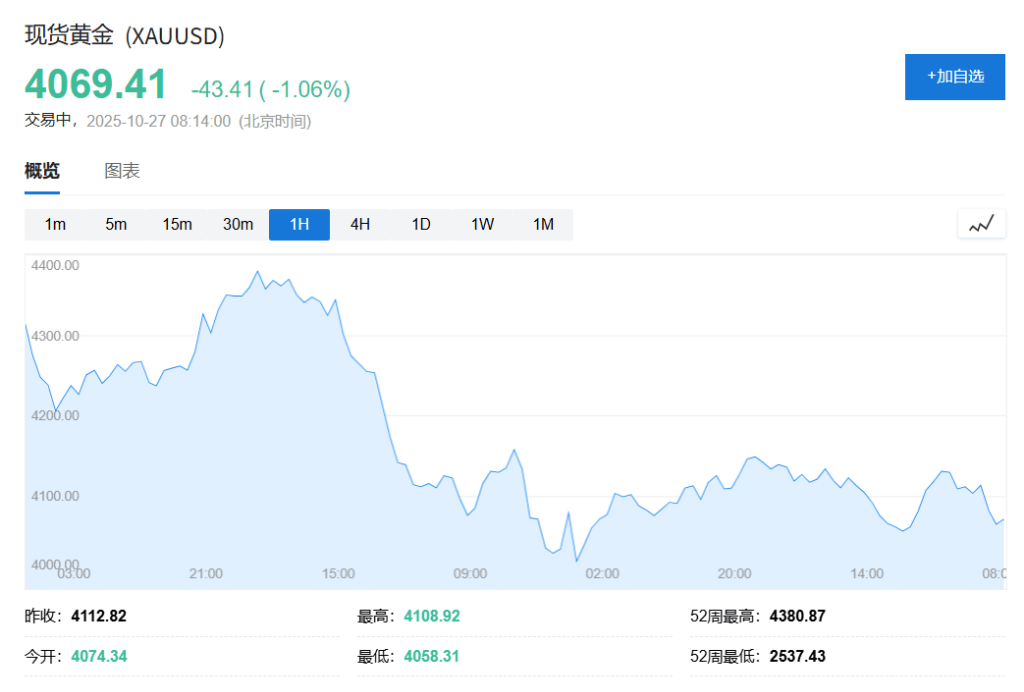1024x692 pixels.
Task: Select the 1m time interval
Action: point(55,224)
